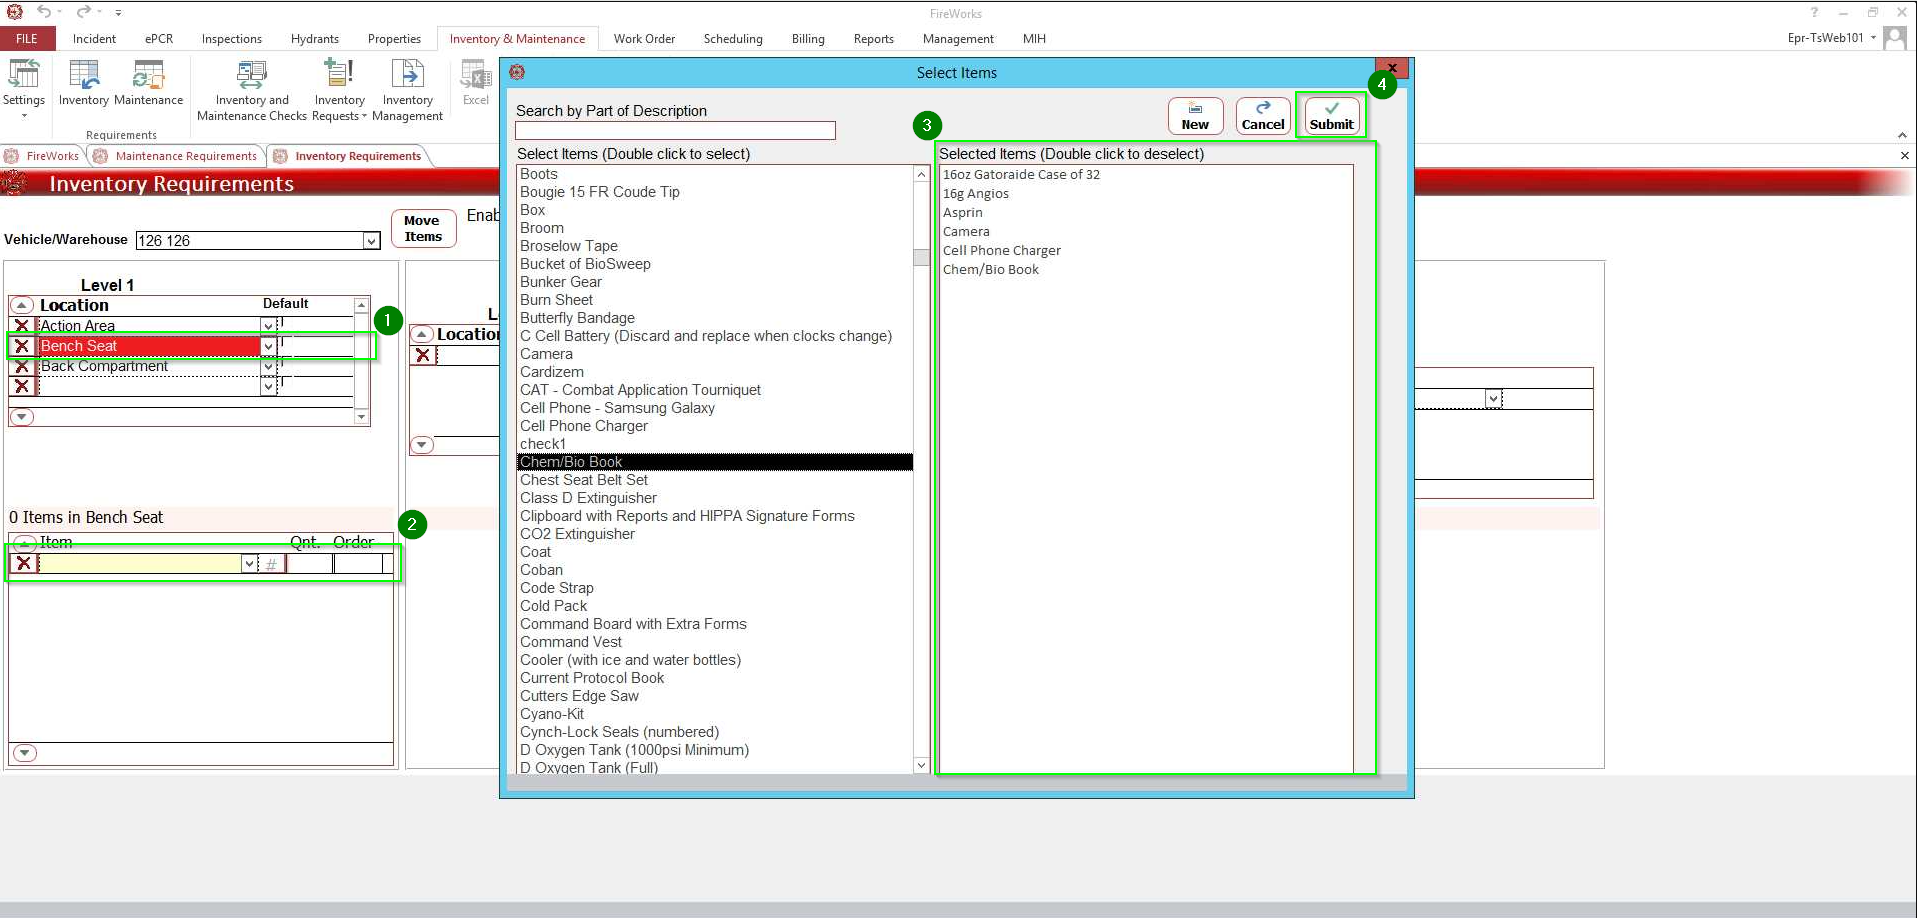Click the Select Items list scroll-down arrow
Viewport: 1917px width, 918px height.
(x=921, y=765)
